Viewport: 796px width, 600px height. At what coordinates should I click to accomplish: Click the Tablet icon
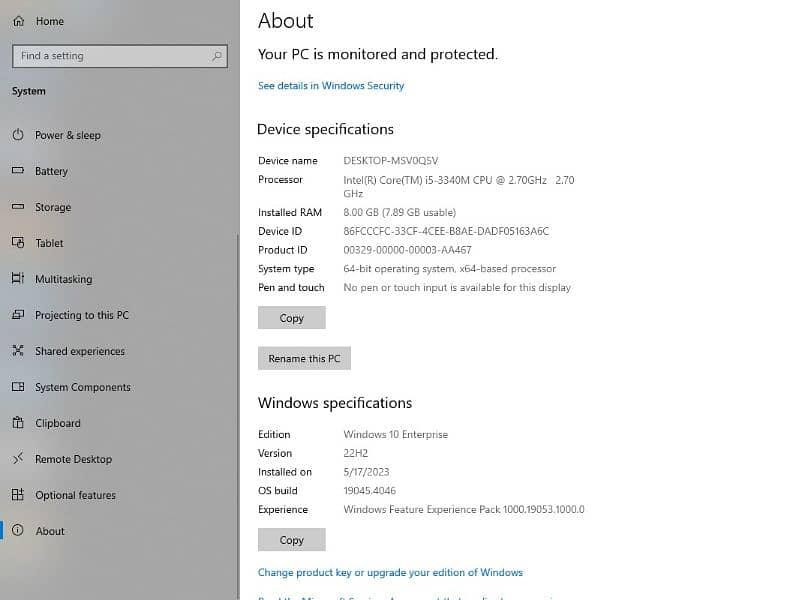pos(18,243)
